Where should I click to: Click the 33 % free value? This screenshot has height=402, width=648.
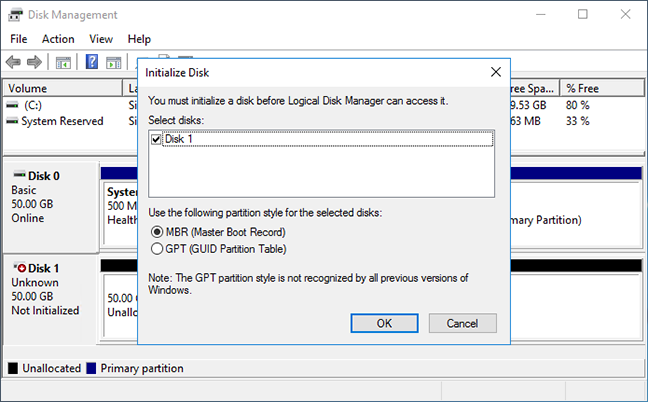point(577,121)
